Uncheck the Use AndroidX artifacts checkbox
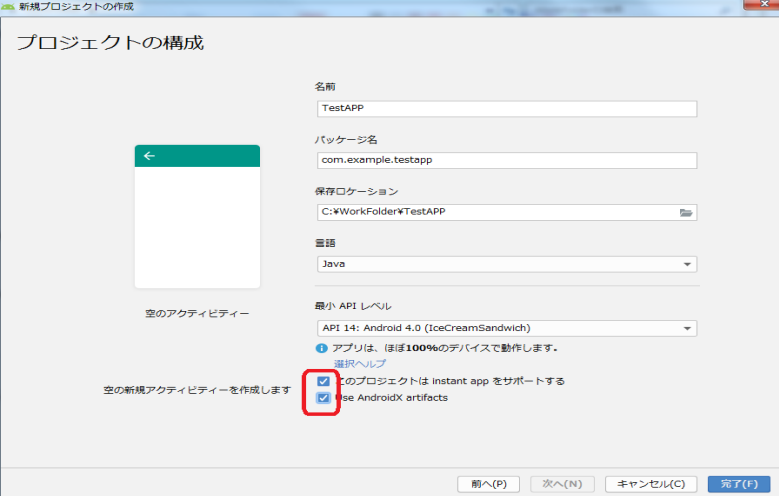779x496 pixels. click(x=322, y=398)
